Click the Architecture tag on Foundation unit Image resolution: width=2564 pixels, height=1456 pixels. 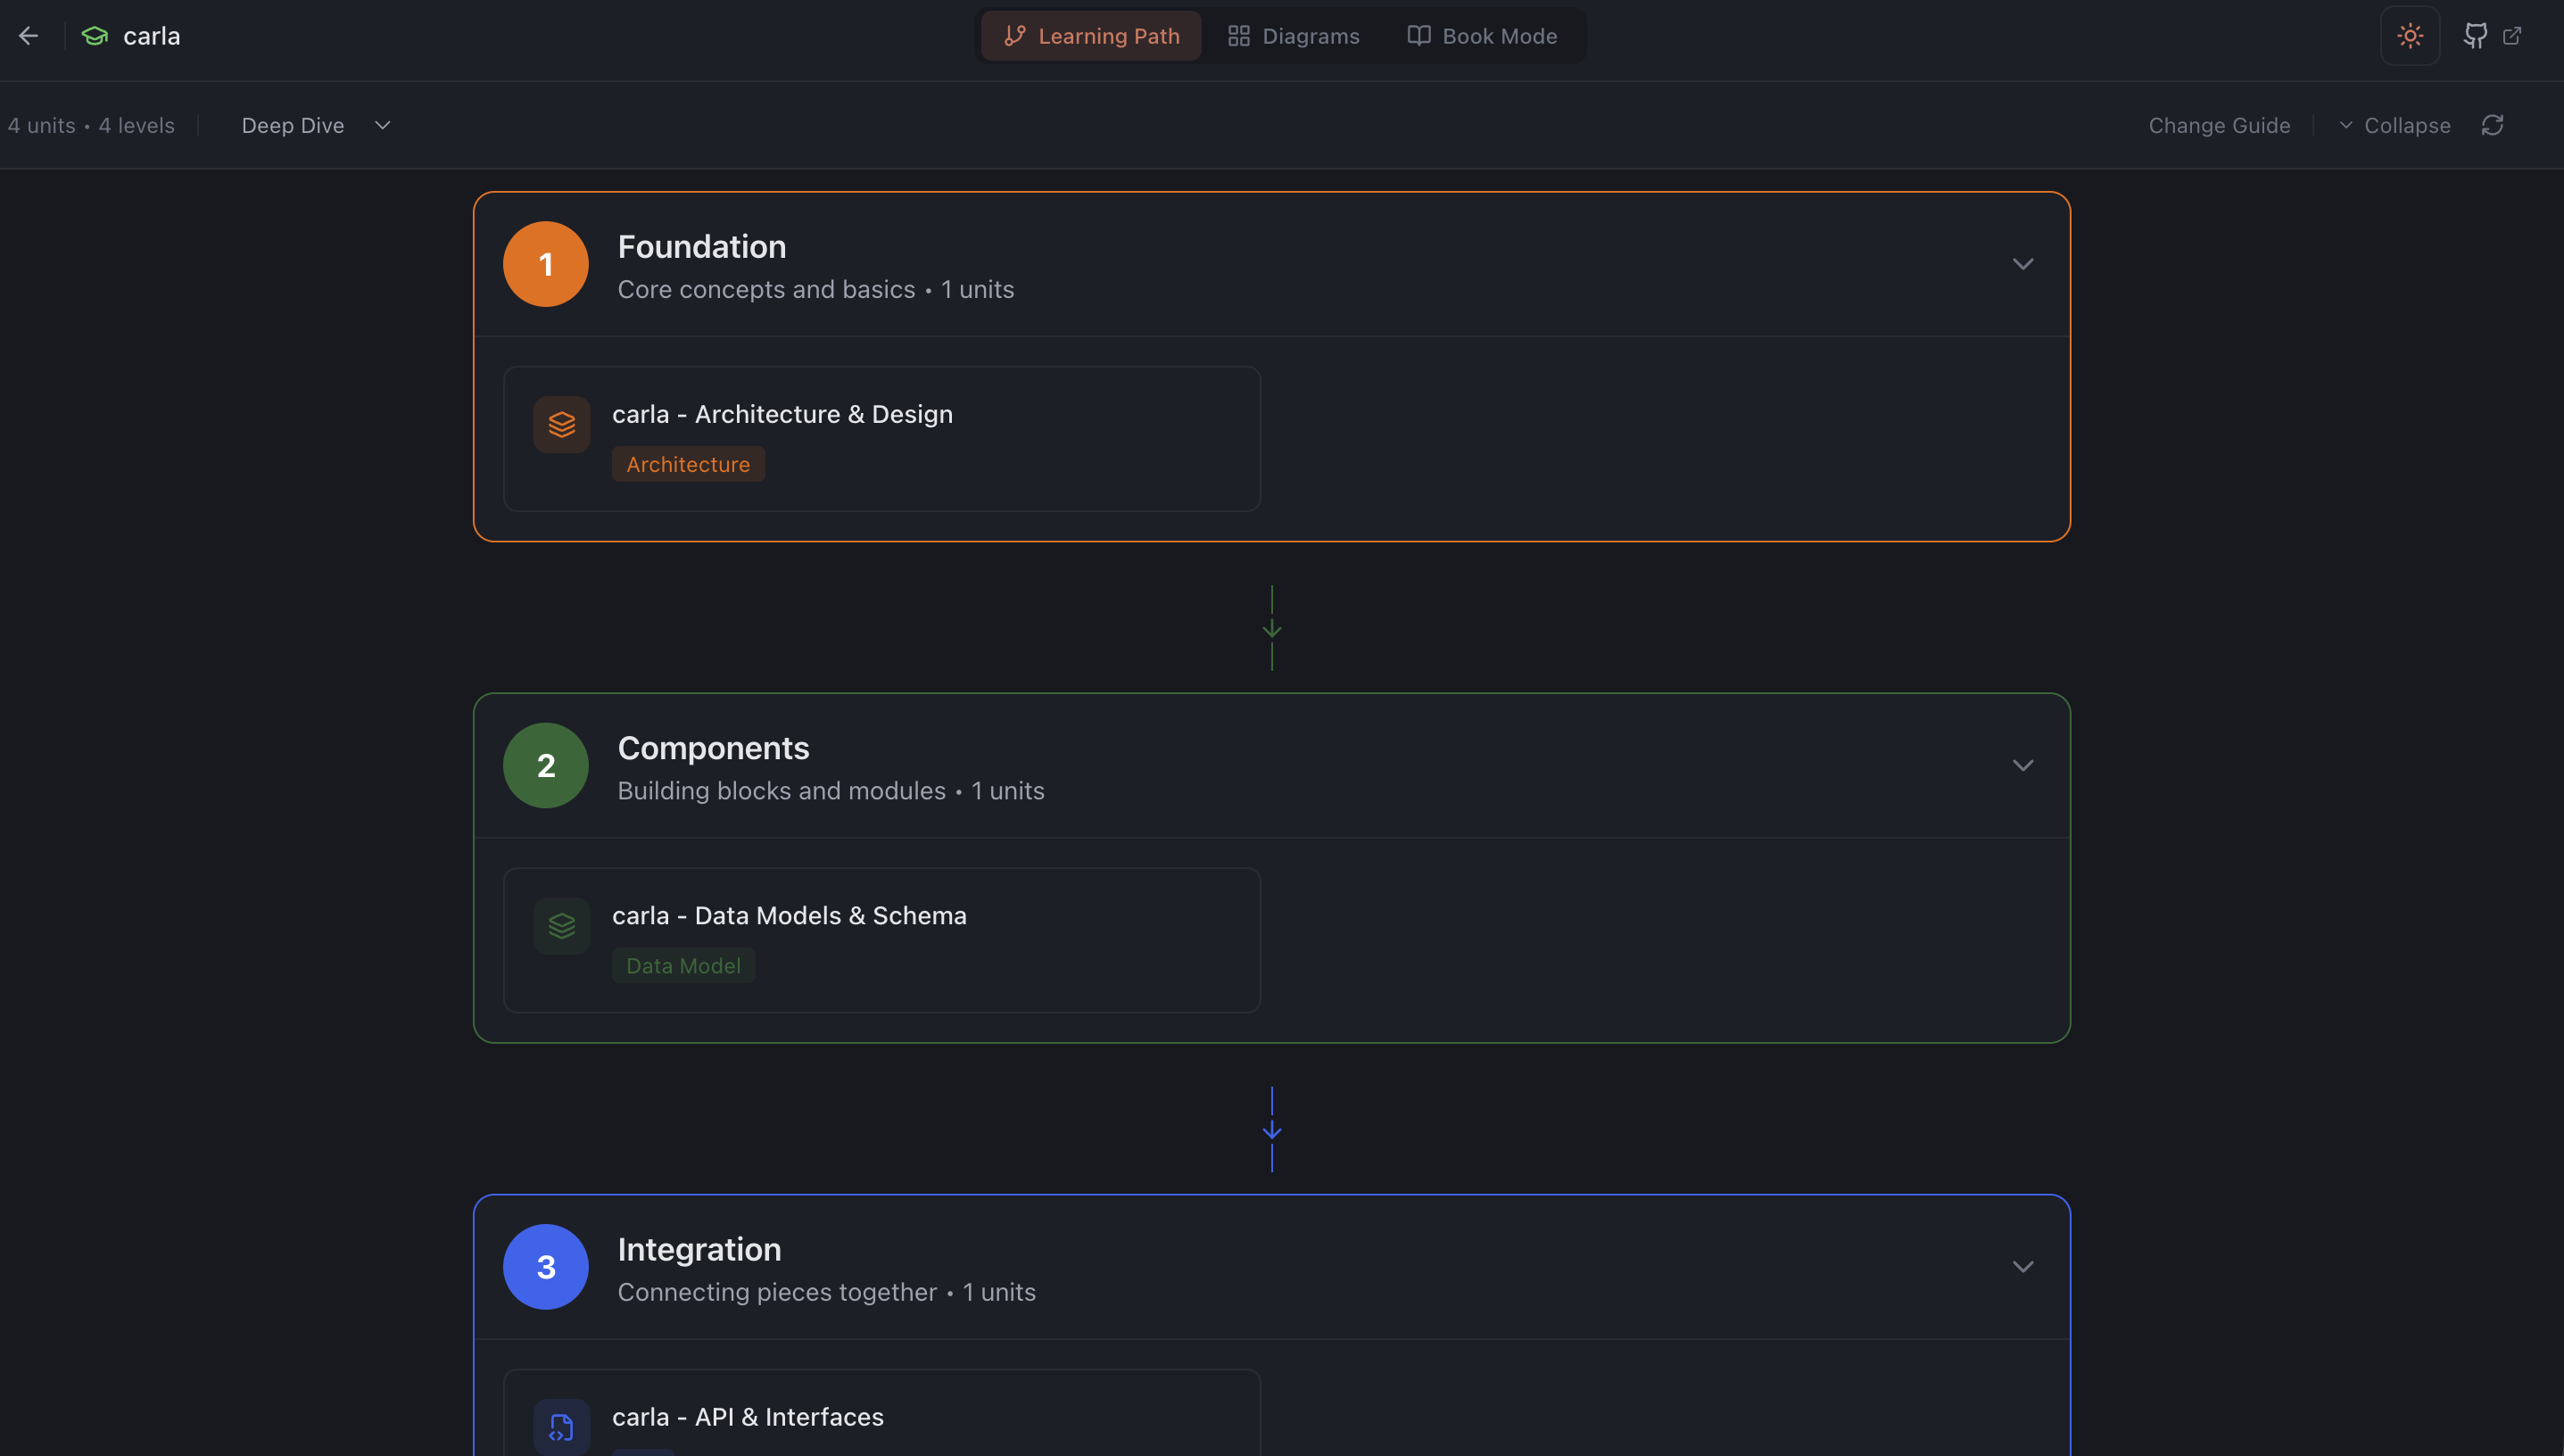pyautogui.click(x=688, y=463)
